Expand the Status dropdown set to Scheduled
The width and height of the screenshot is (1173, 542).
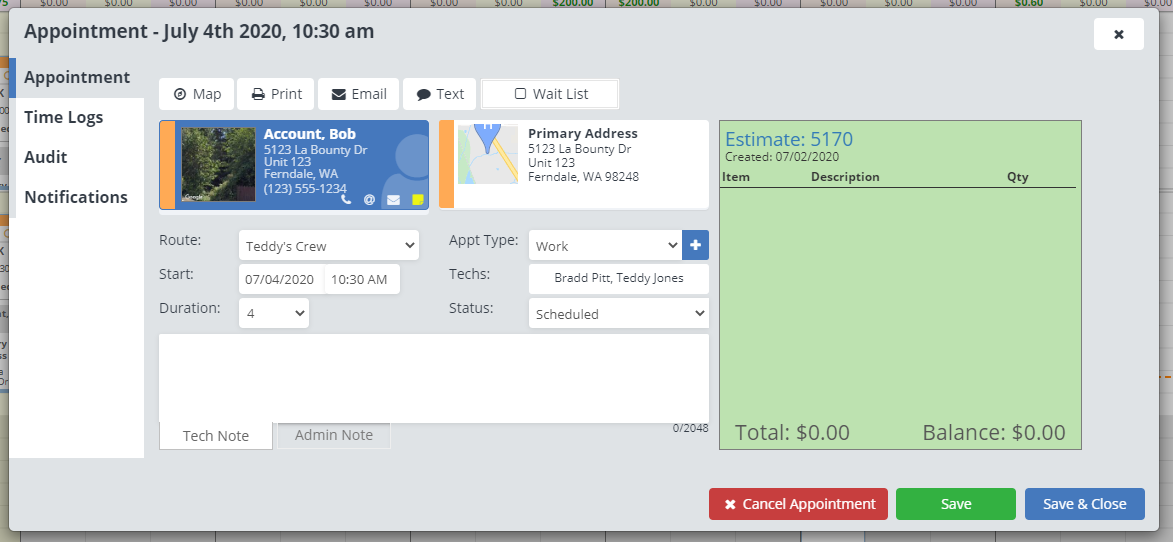pos(618,314)
